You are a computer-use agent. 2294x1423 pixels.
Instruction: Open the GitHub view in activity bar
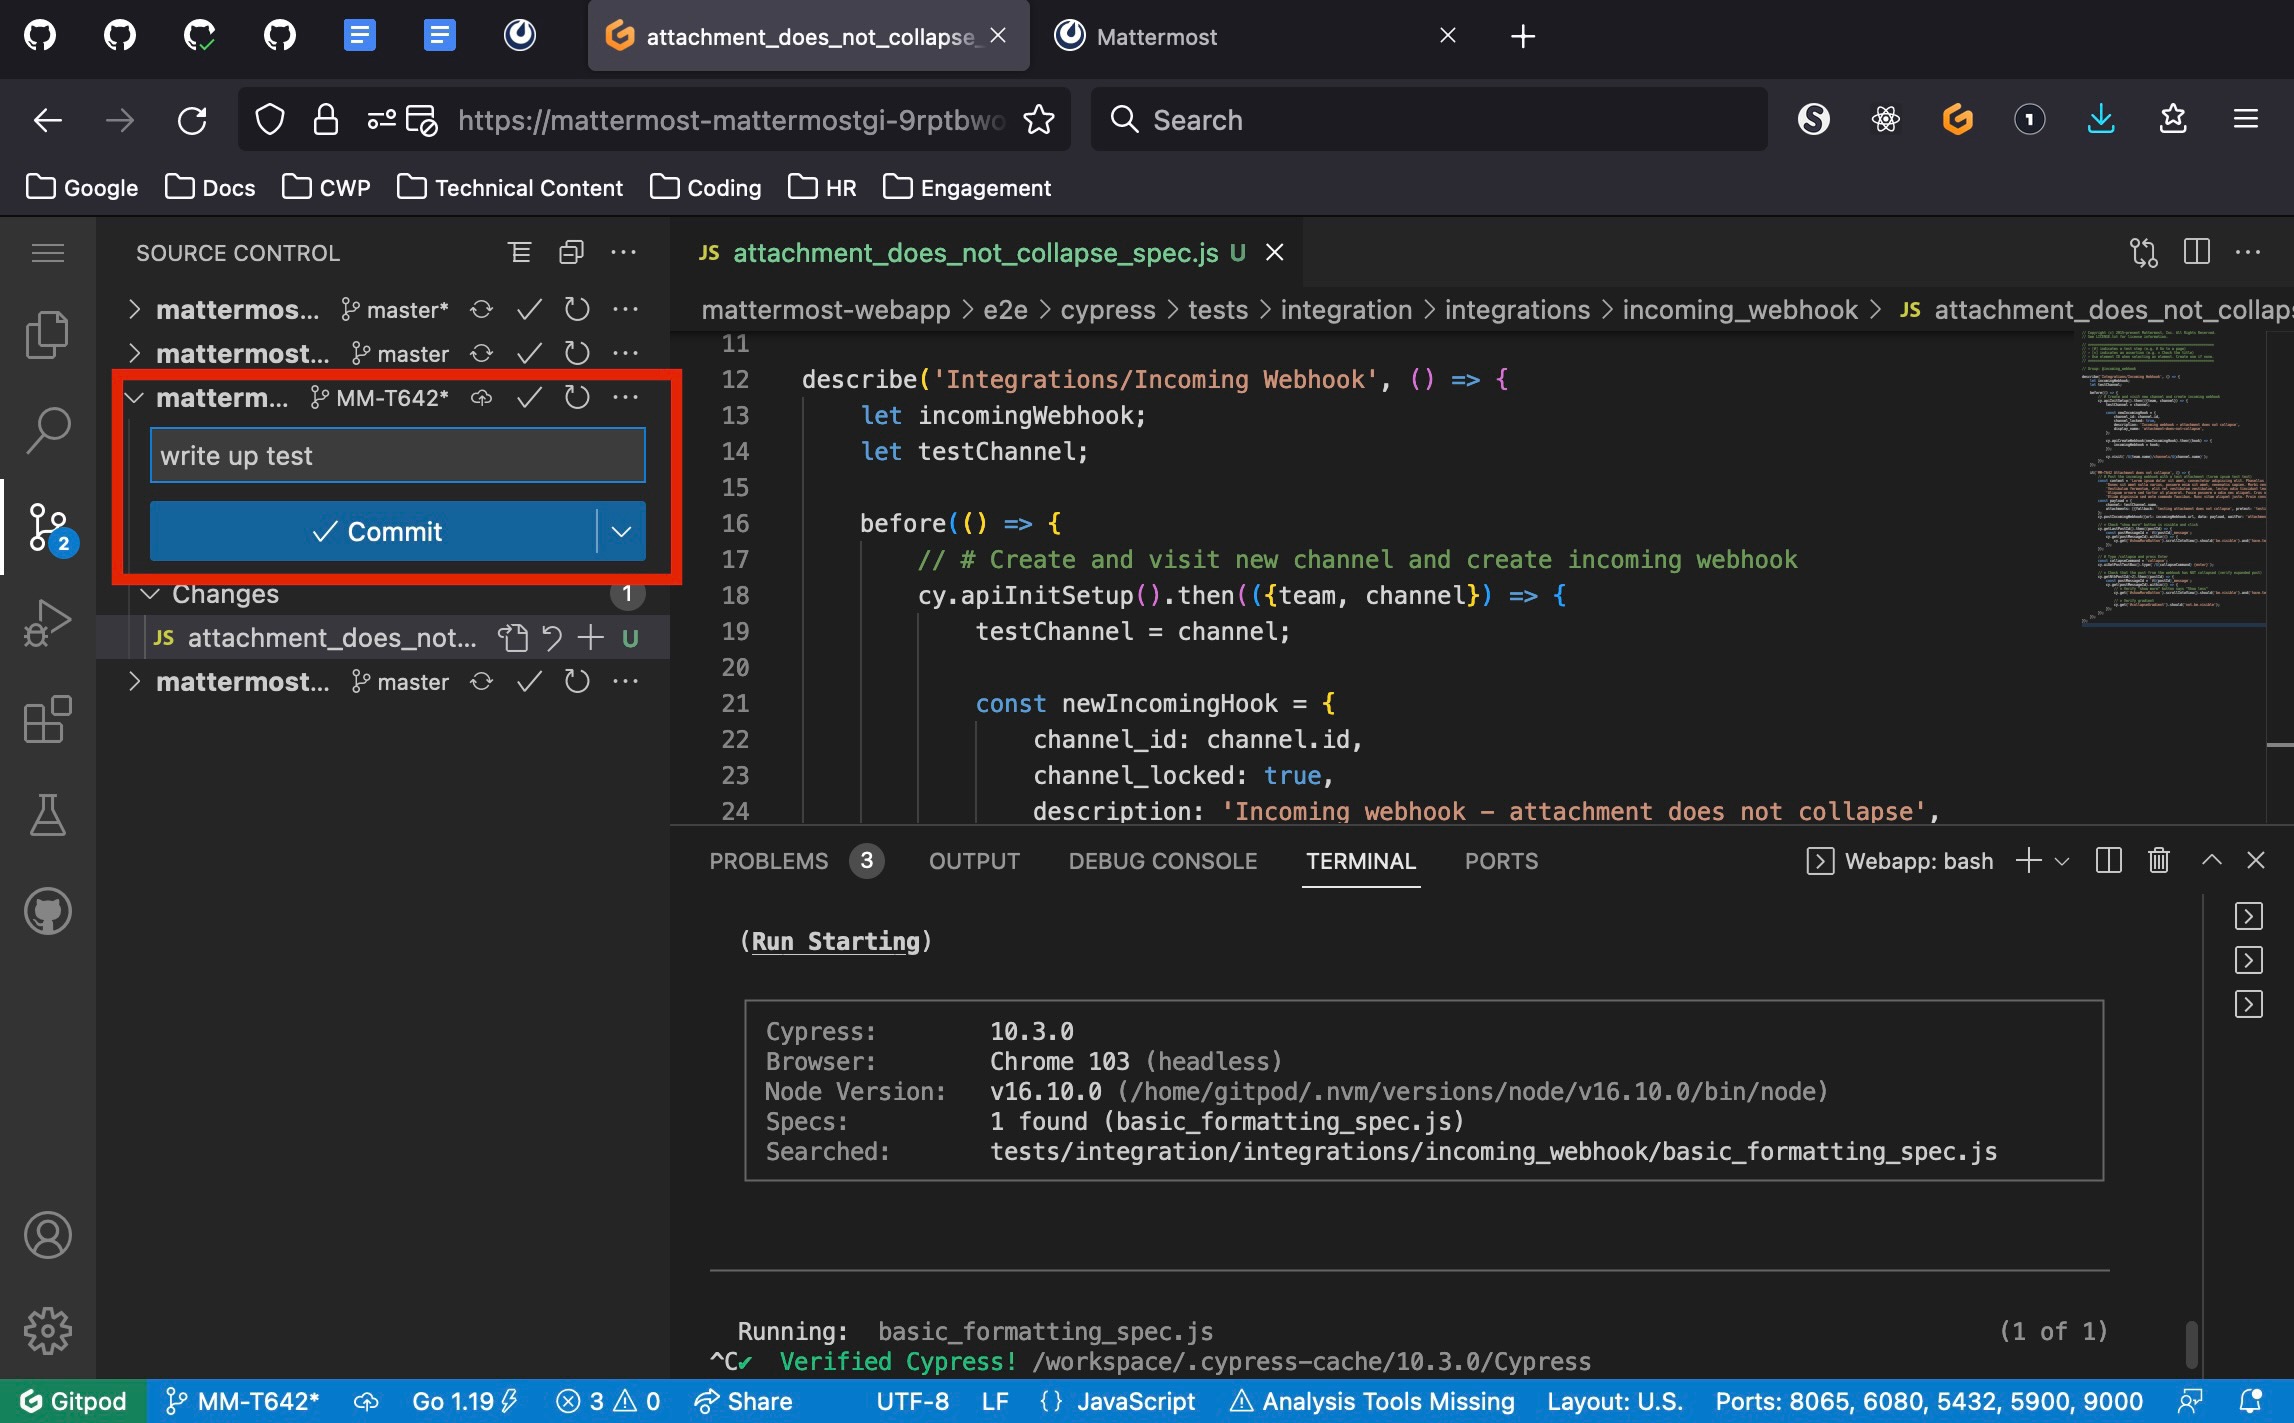tap(47, 911)
